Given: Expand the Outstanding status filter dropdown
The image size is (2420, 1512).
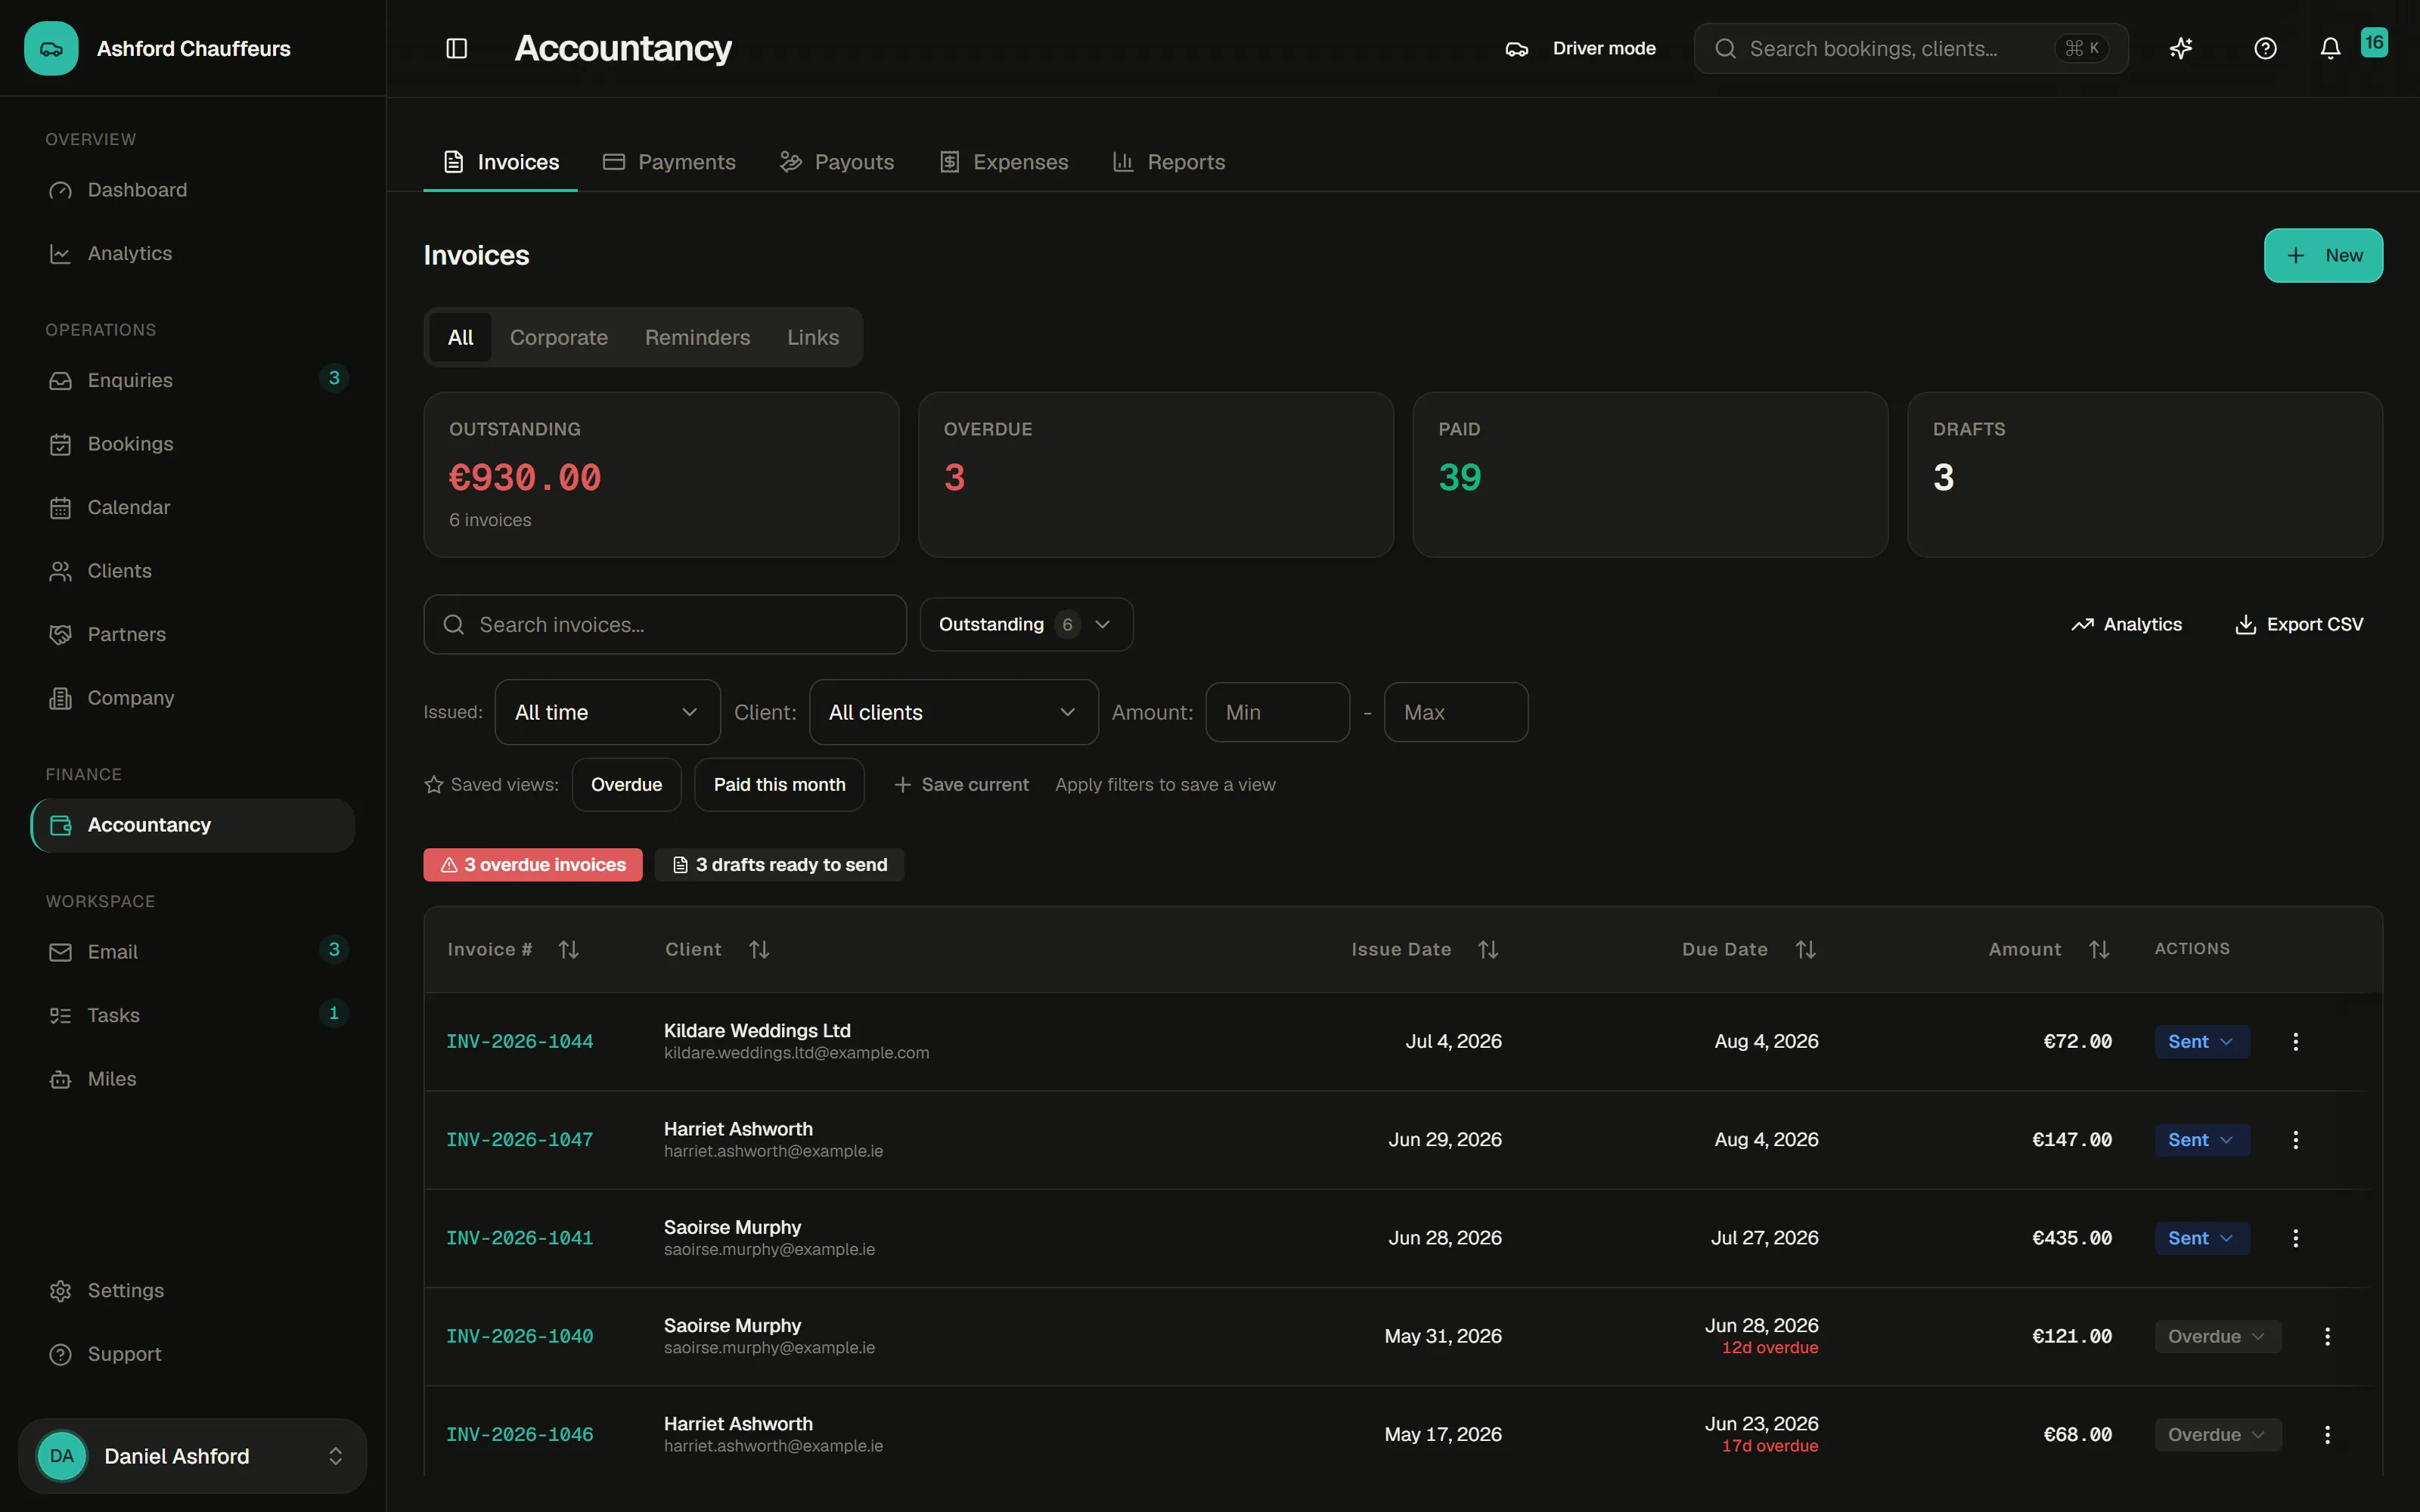Looking at the screenshot, I should tap(1026, 624).
